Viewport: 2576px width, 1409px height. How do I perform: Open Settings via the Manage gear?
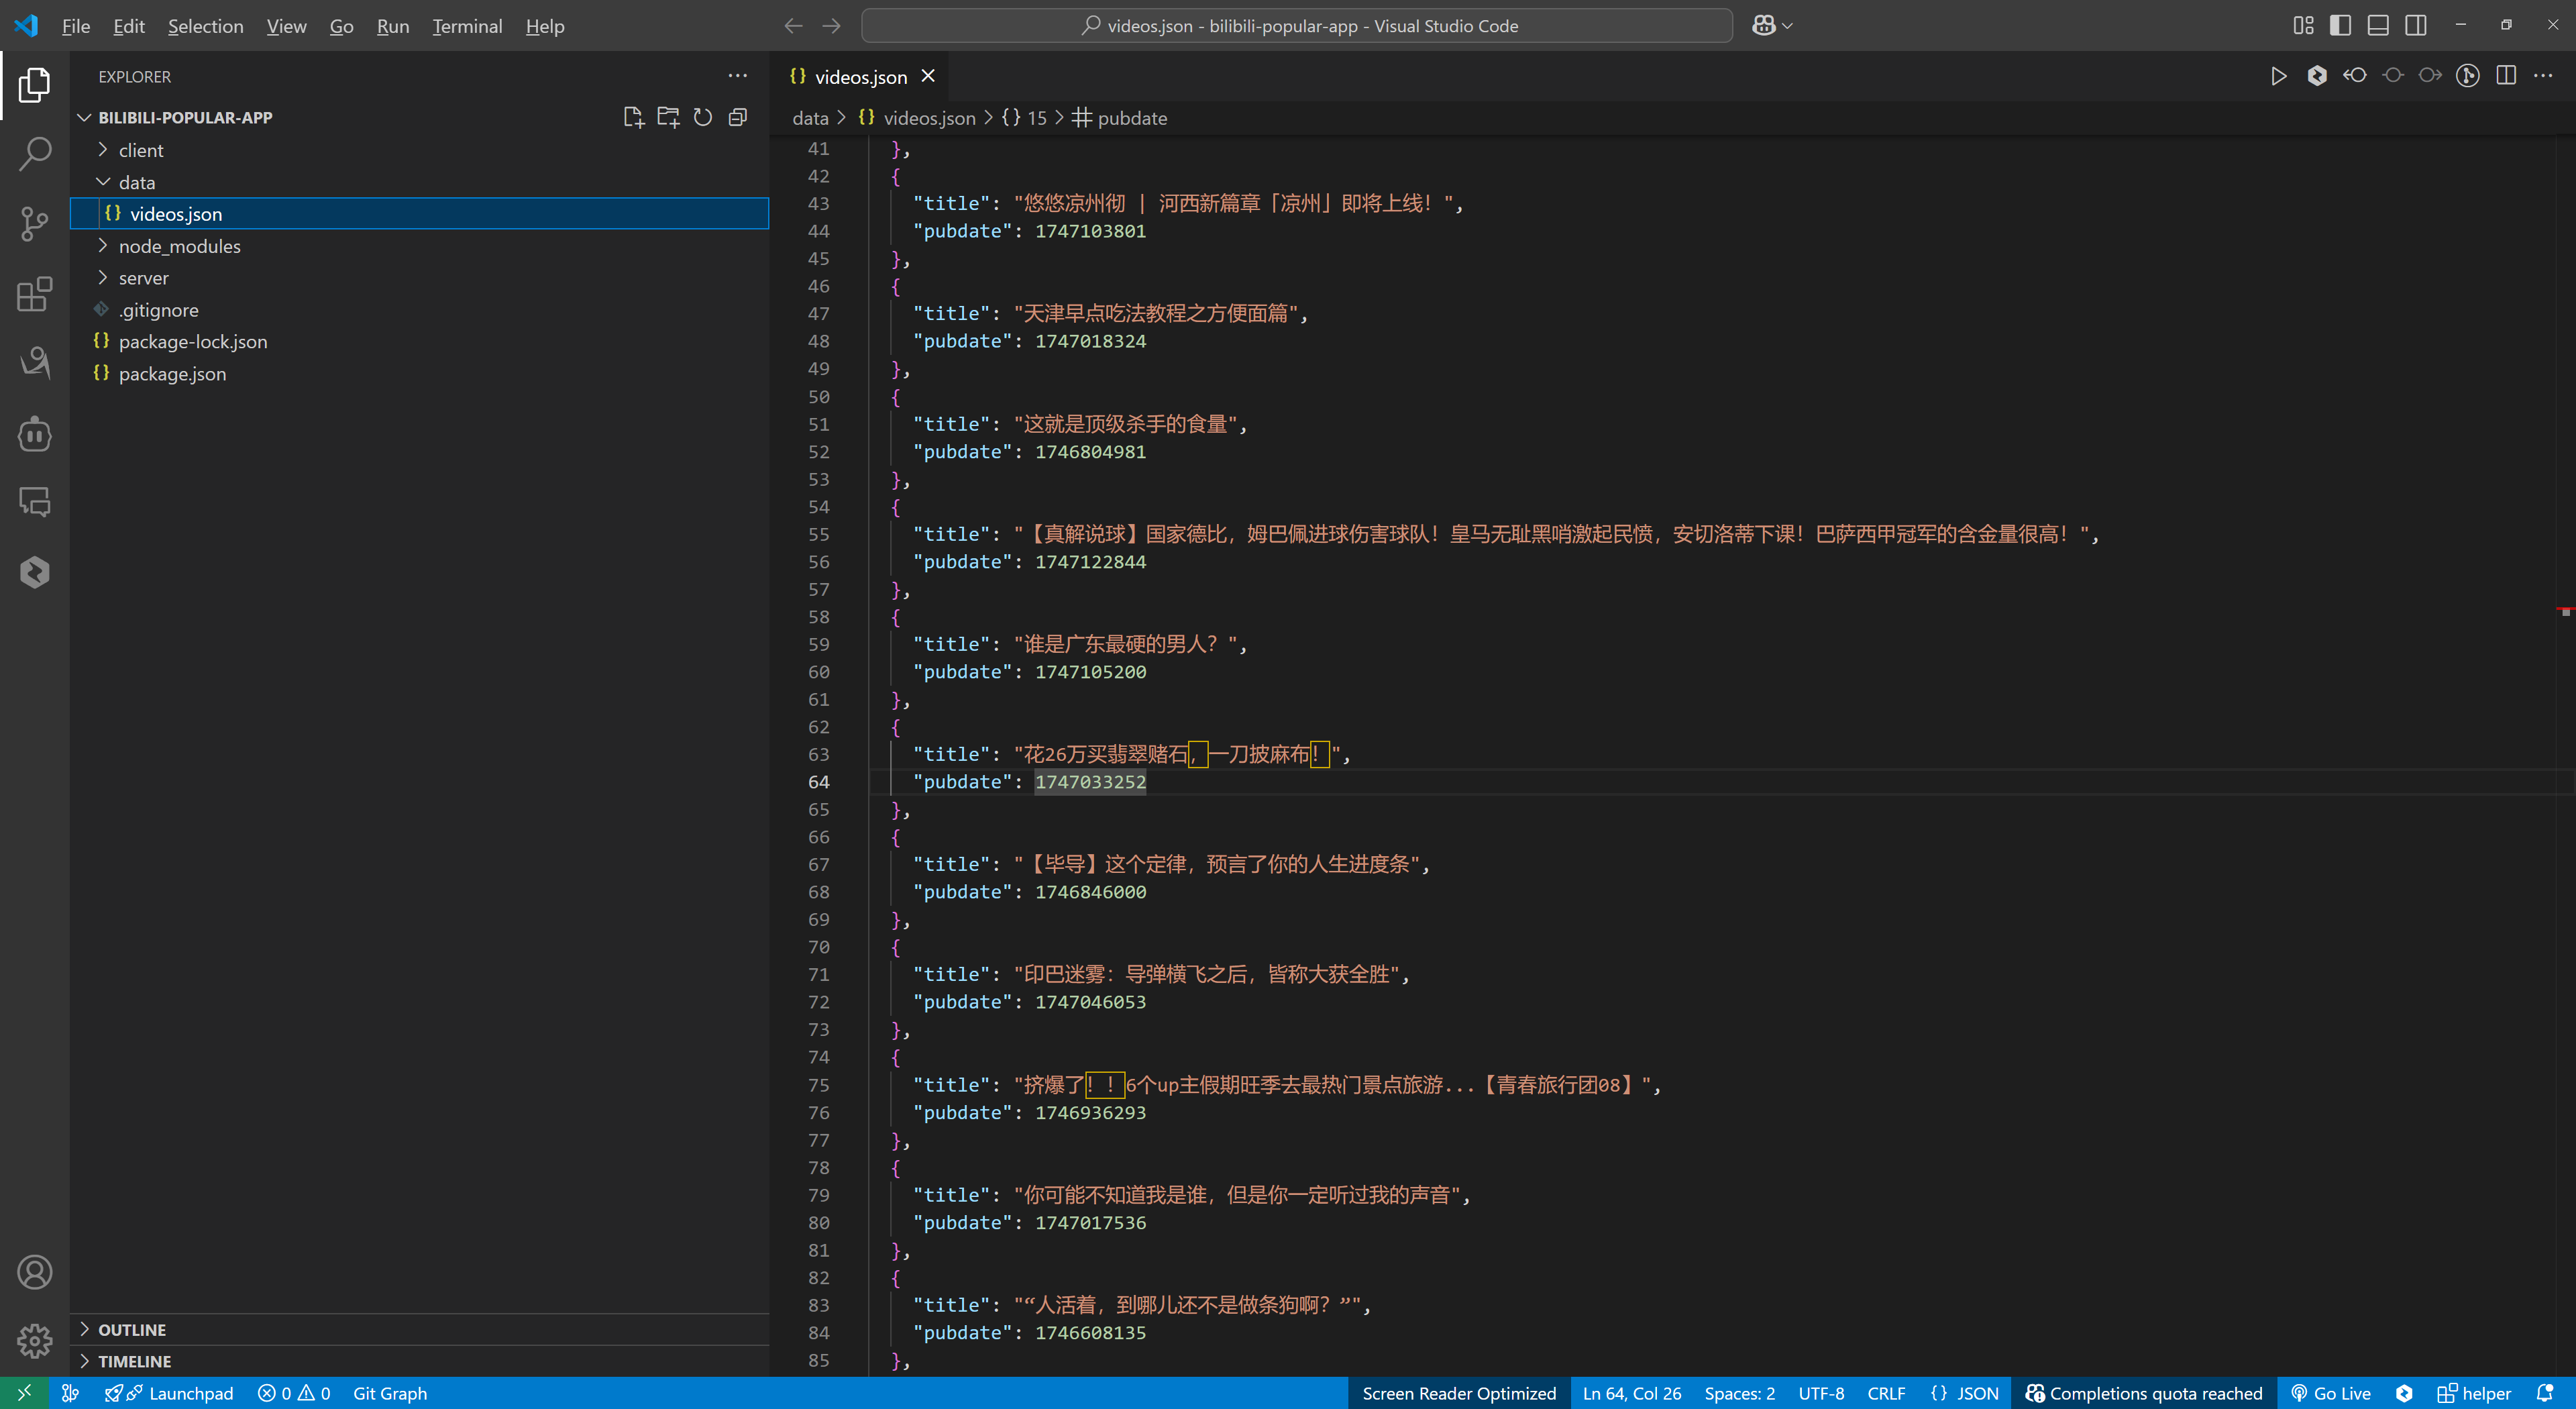36,1341
